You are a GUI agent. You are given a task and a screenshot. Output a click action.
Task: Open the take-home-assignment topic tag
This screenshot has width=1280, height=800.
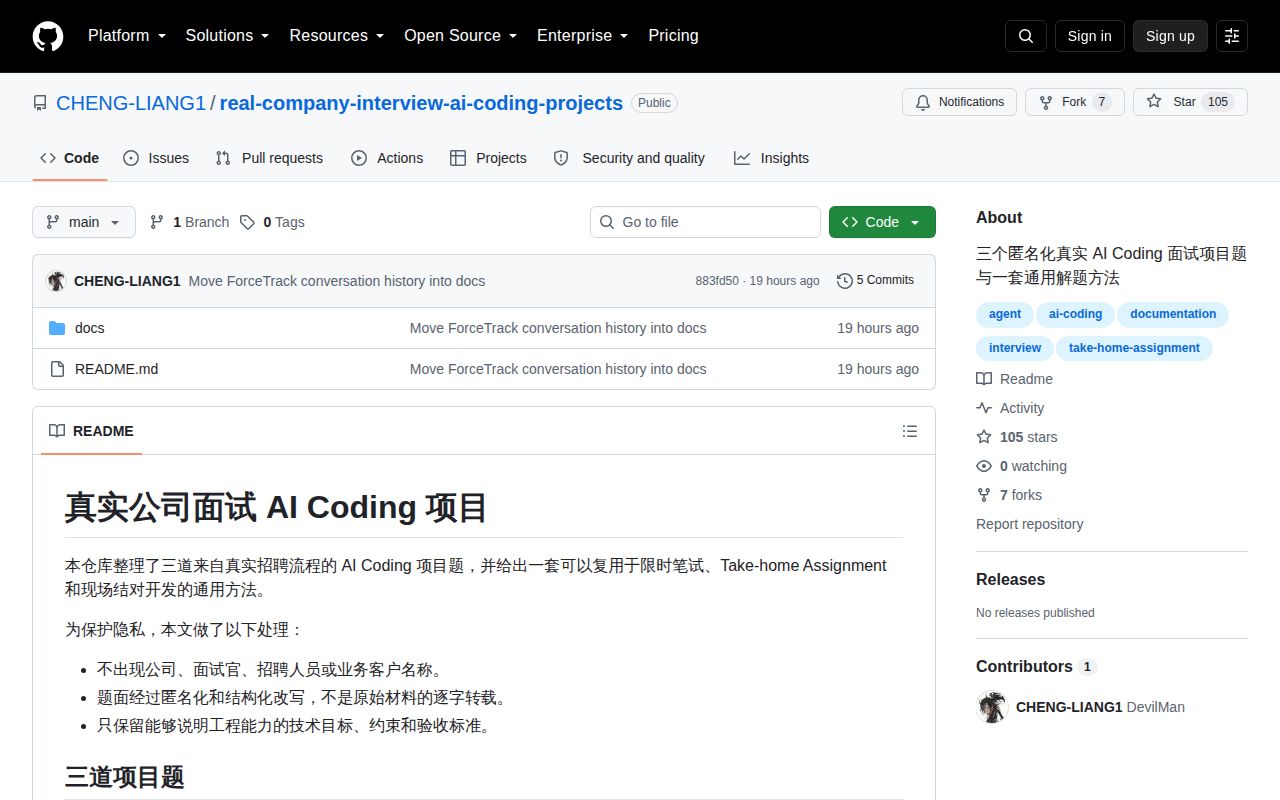pyautogui.click(x=1134, y=348)
